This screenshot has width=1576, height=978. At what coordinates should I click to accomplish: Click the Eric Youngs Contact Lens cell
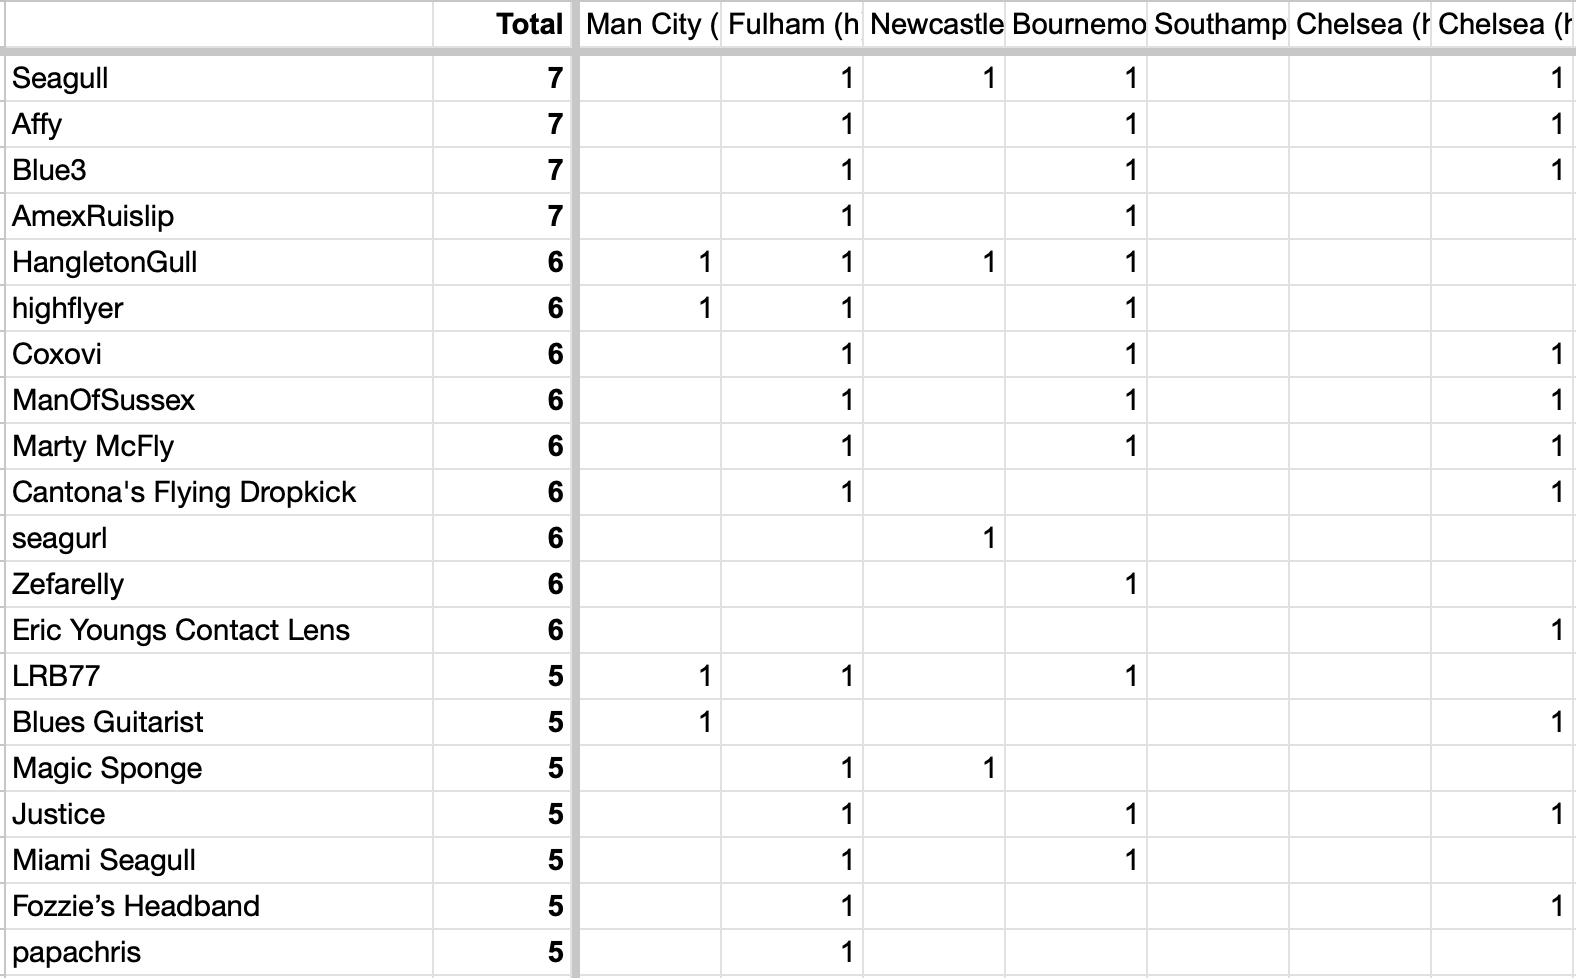[x=219, y=630]
